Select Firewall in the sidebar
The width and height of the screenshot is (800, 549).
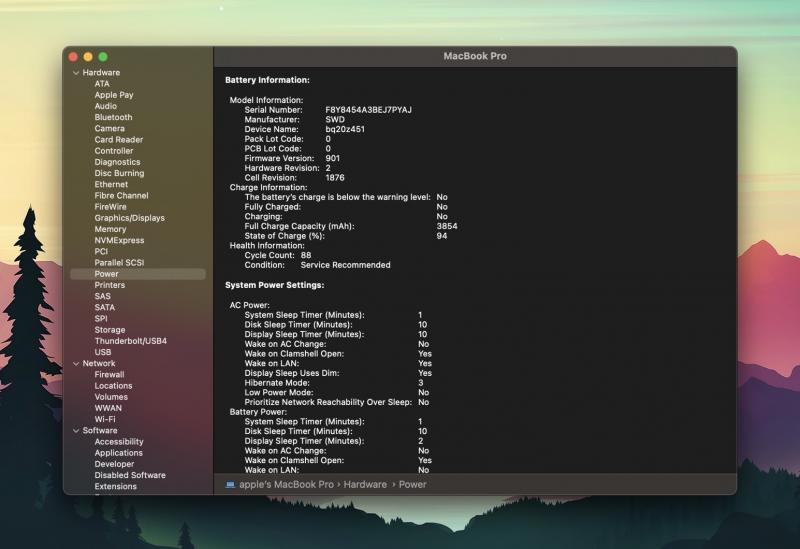(x=109, y=375)
